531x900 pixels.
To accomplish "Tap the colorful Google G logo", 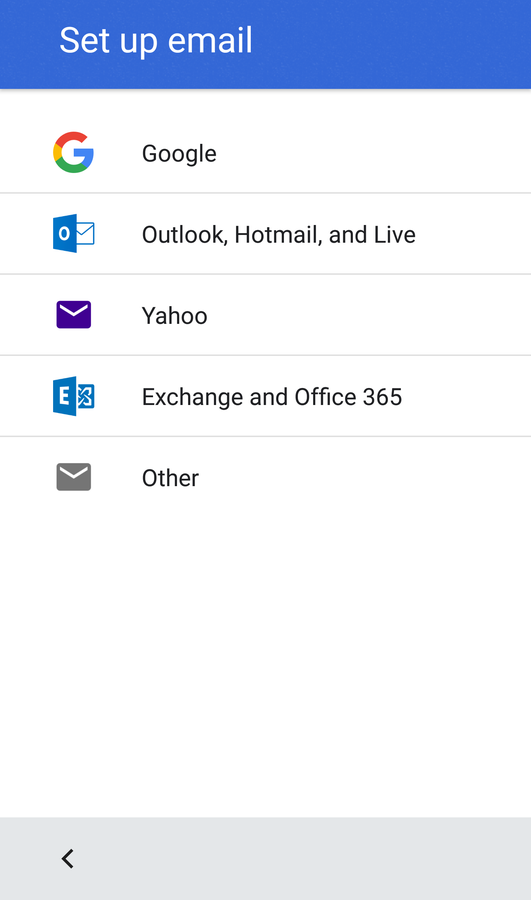I will pyautogui.click(x=73, y=153).
